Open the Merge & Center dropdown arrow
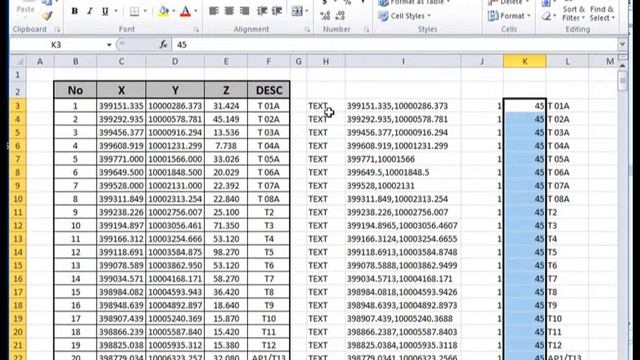The width and height of the screenshot is (640, 360). point(307,11)
